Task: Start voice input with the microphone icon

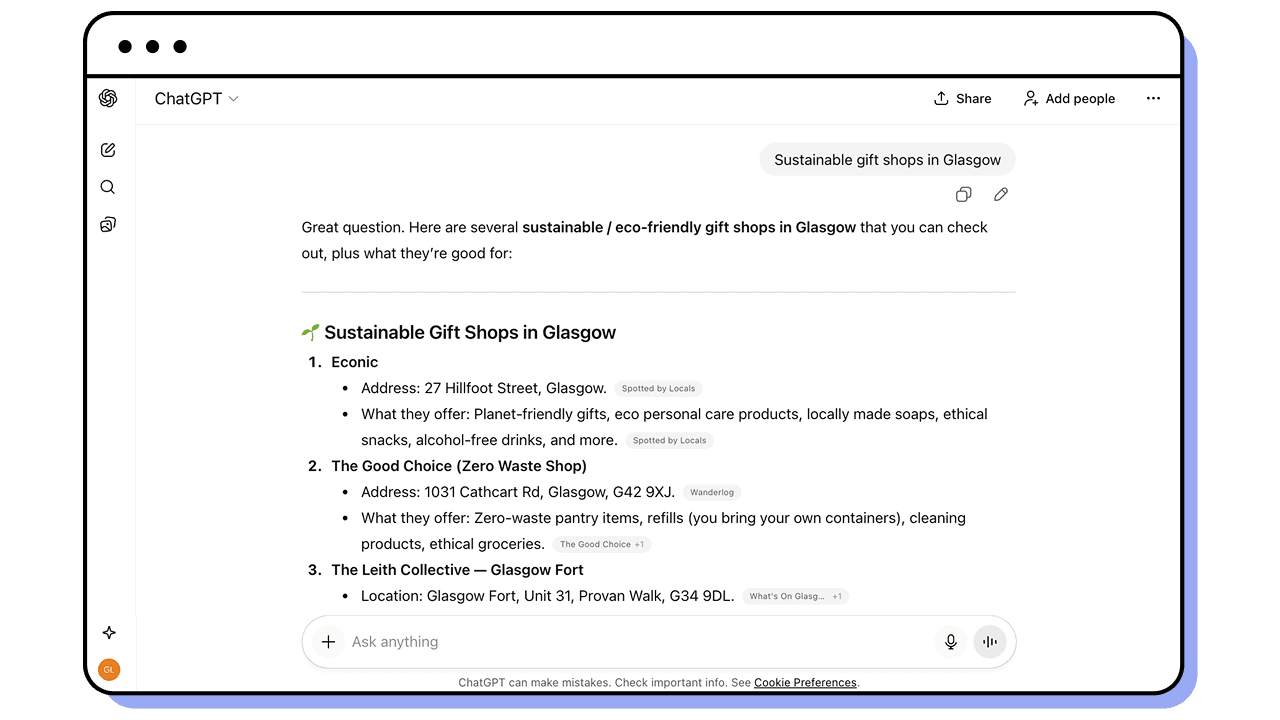Action: (950, 641)
